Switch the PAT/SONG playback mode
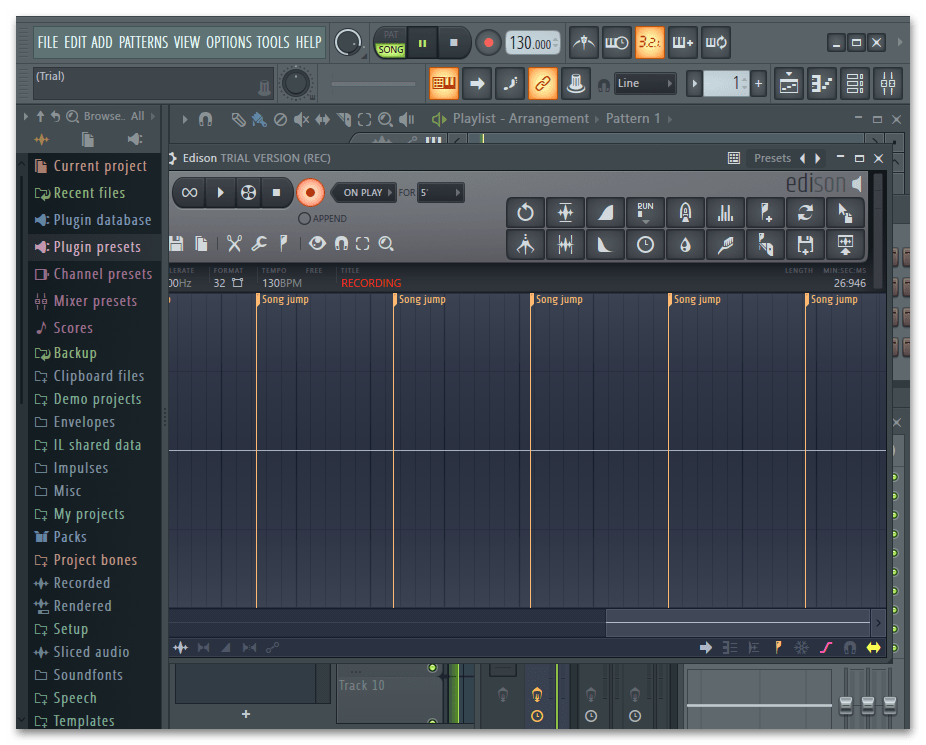926x745 pixels. [x=391, y=43]
